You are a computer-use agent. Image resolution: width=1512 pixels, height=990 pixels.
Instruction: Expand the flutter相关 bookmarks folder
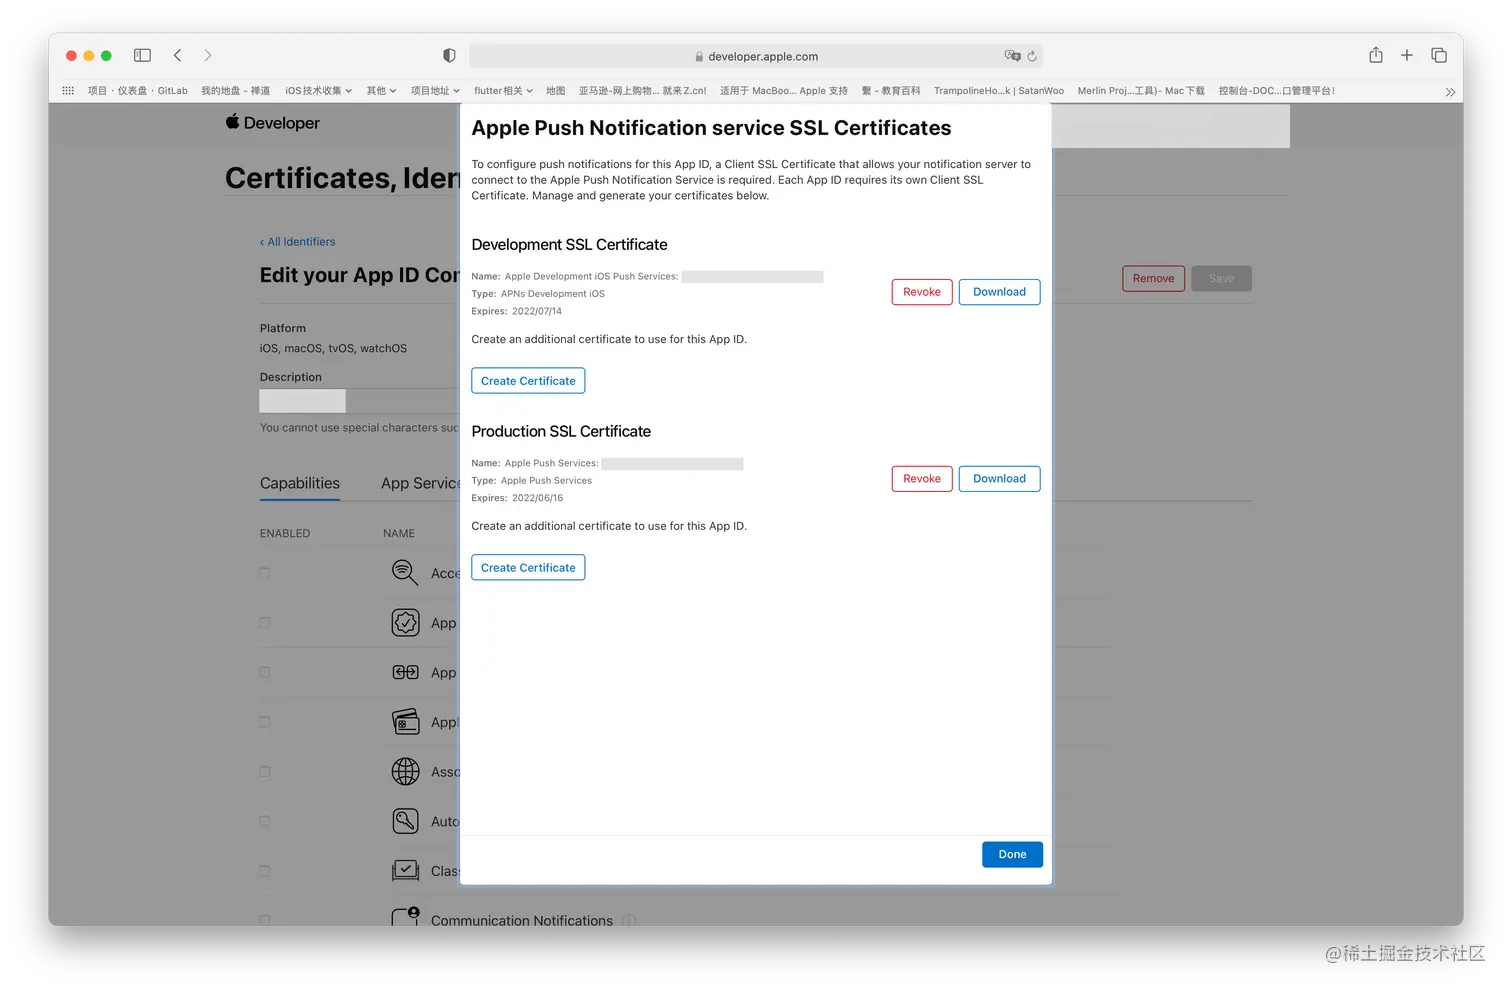503,90
